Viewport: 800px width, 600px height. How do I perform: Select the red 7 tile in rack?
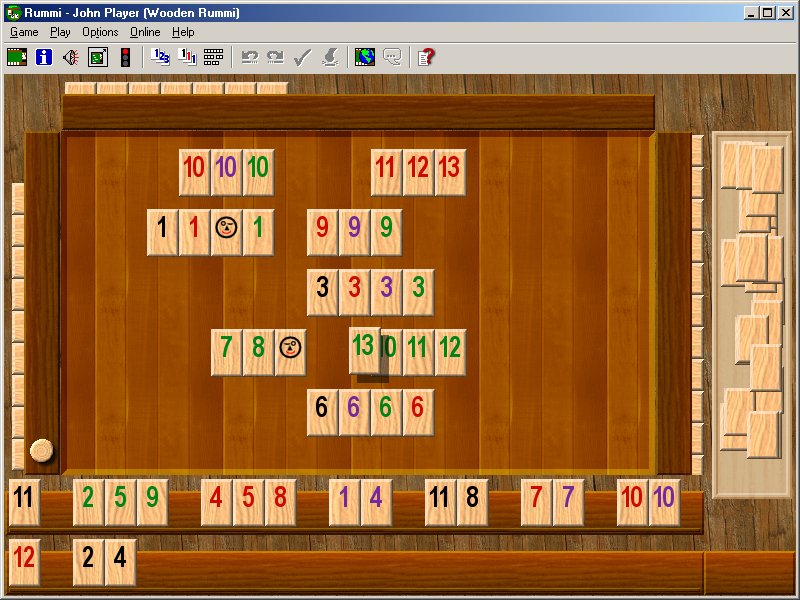[x=536, y=502]
